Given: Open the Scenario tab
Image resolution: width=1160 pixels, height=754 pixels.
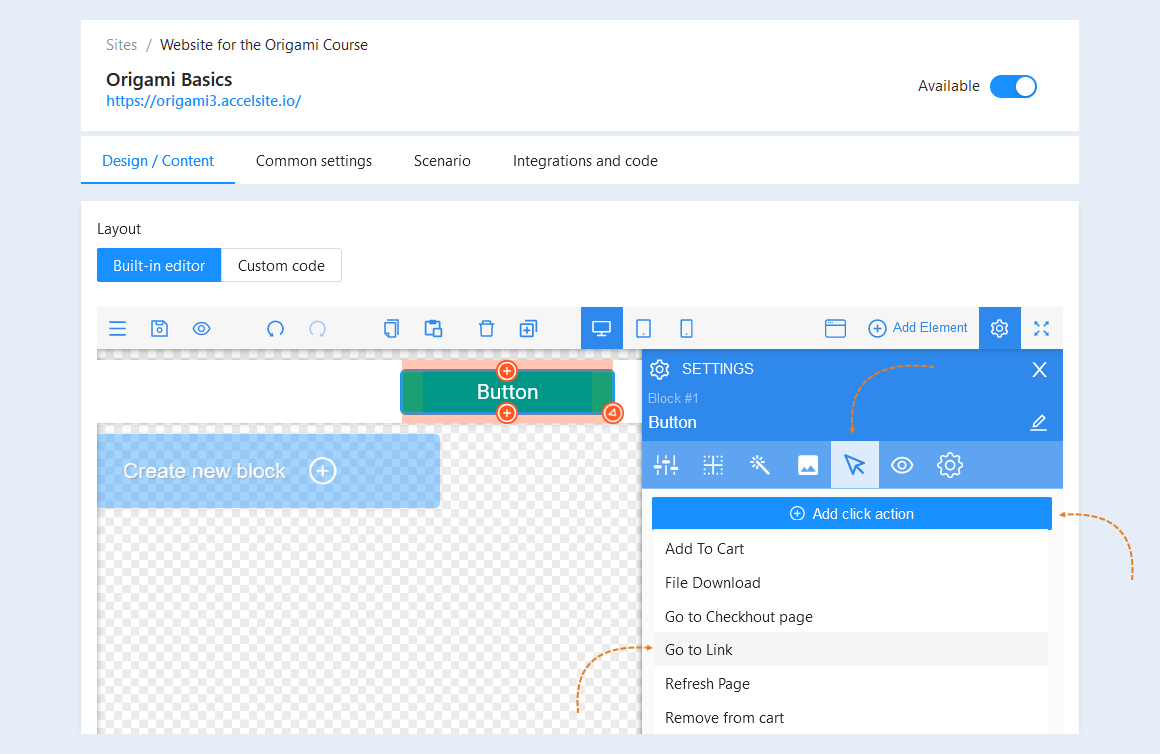Looking at the screenshot, I should click(442, 161).
